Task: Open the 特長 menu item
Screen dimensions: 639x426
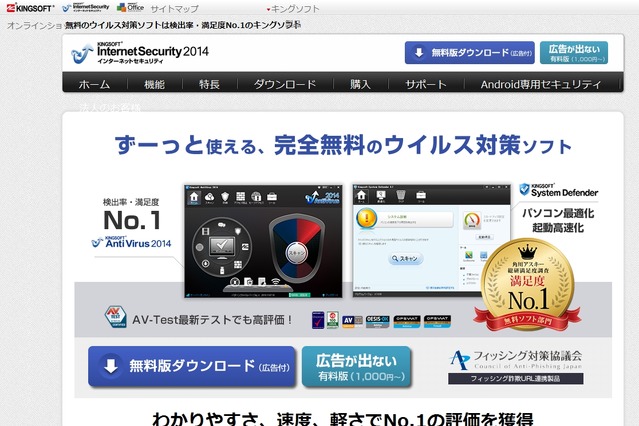Action: (x=209, y=84)
